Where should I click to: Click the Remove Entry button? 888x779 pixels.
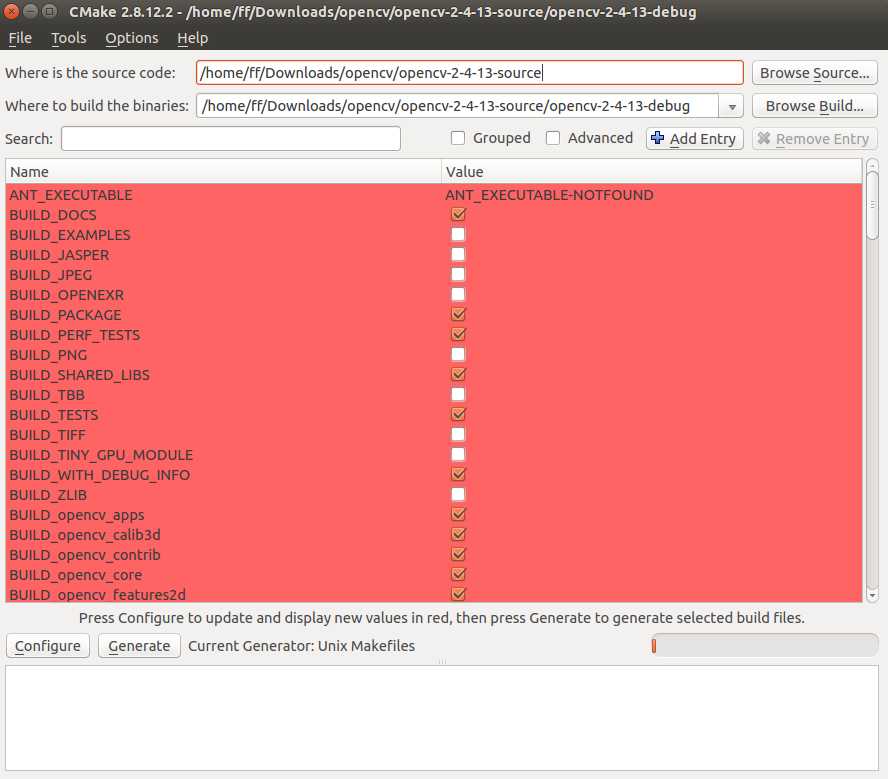coord(814,139)
